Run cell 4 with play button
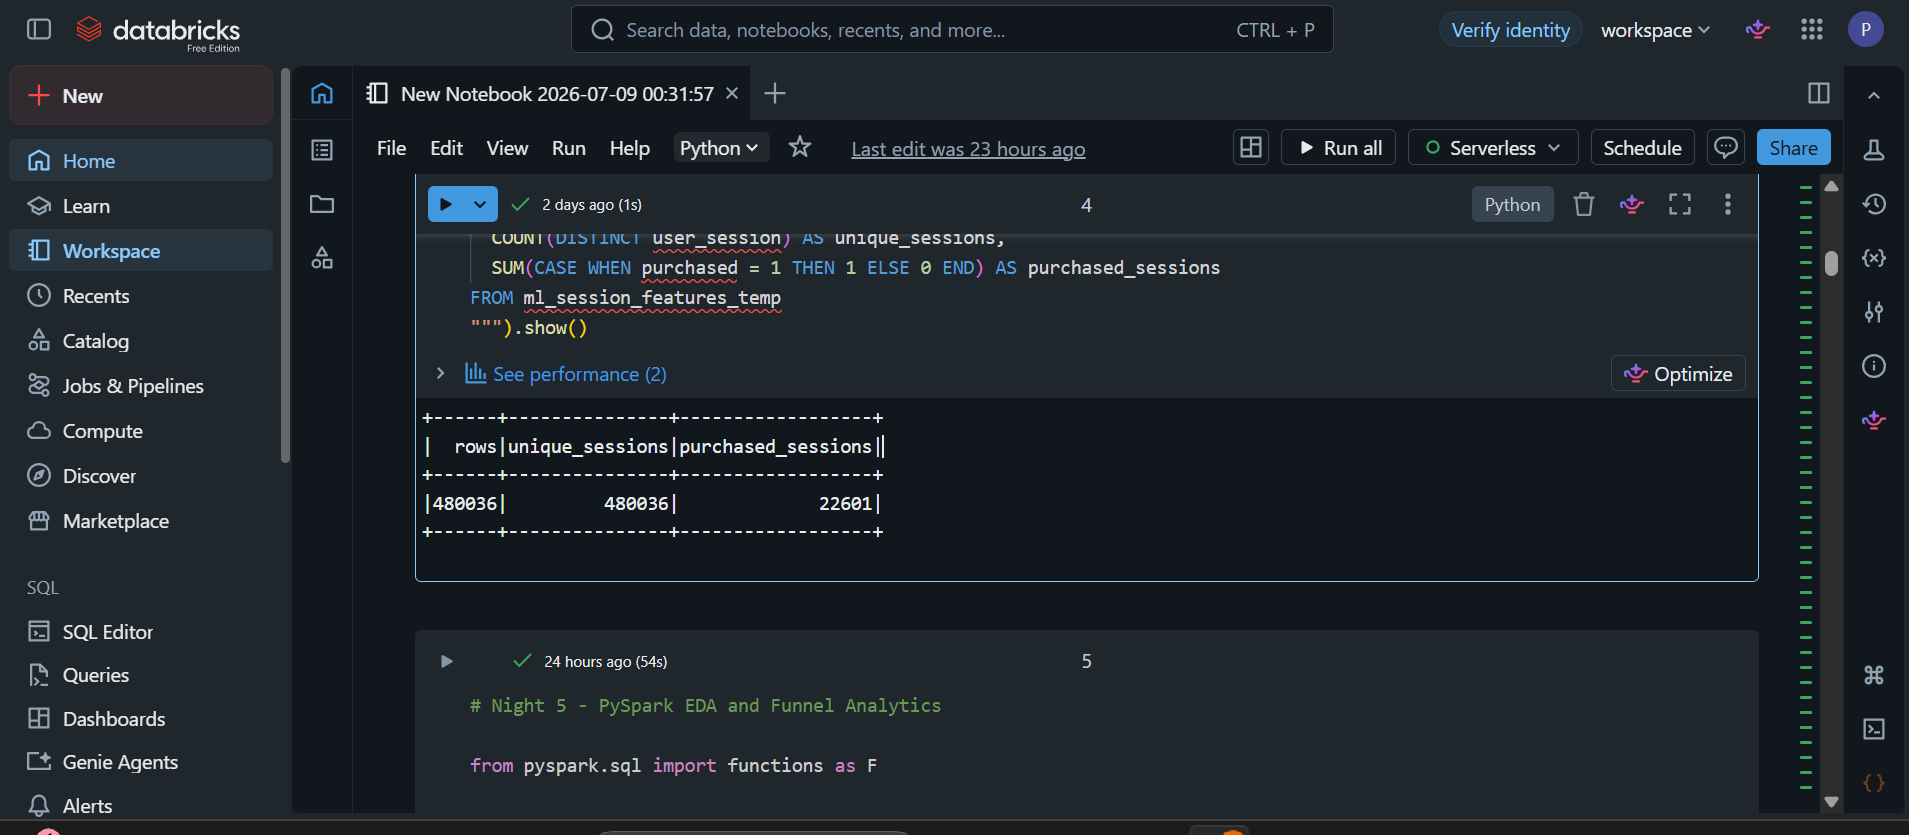This screenshot has height=835, width=1909. (446, 204)
